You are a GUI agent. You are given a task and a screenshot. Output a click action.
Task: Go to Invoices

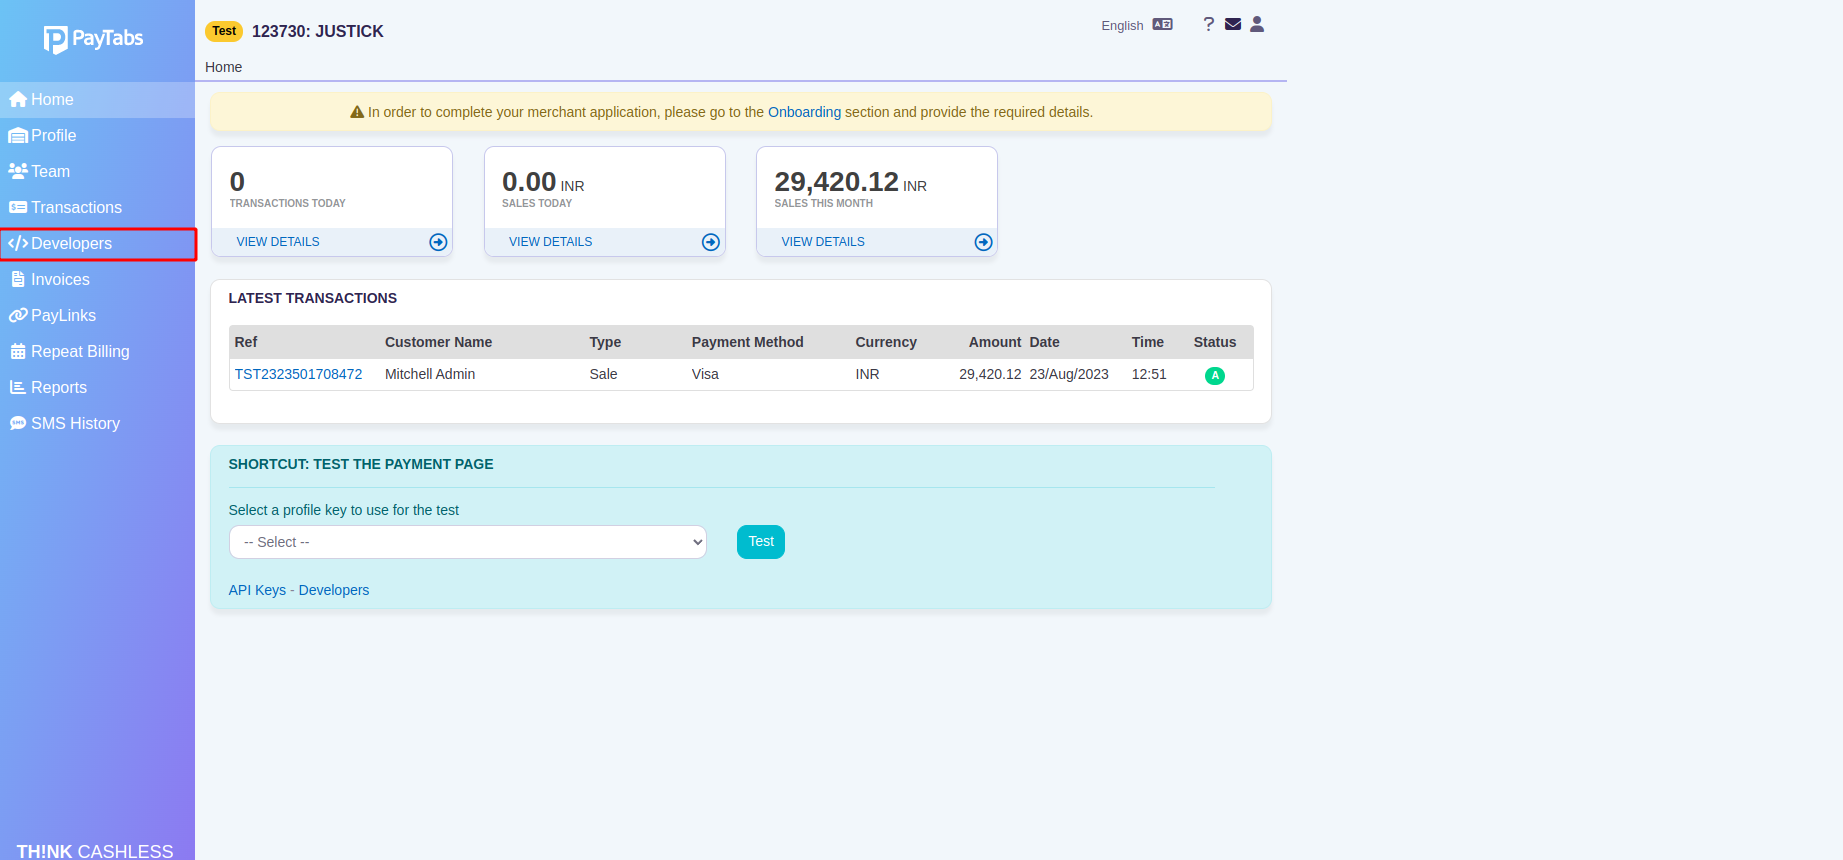point(97,280)
